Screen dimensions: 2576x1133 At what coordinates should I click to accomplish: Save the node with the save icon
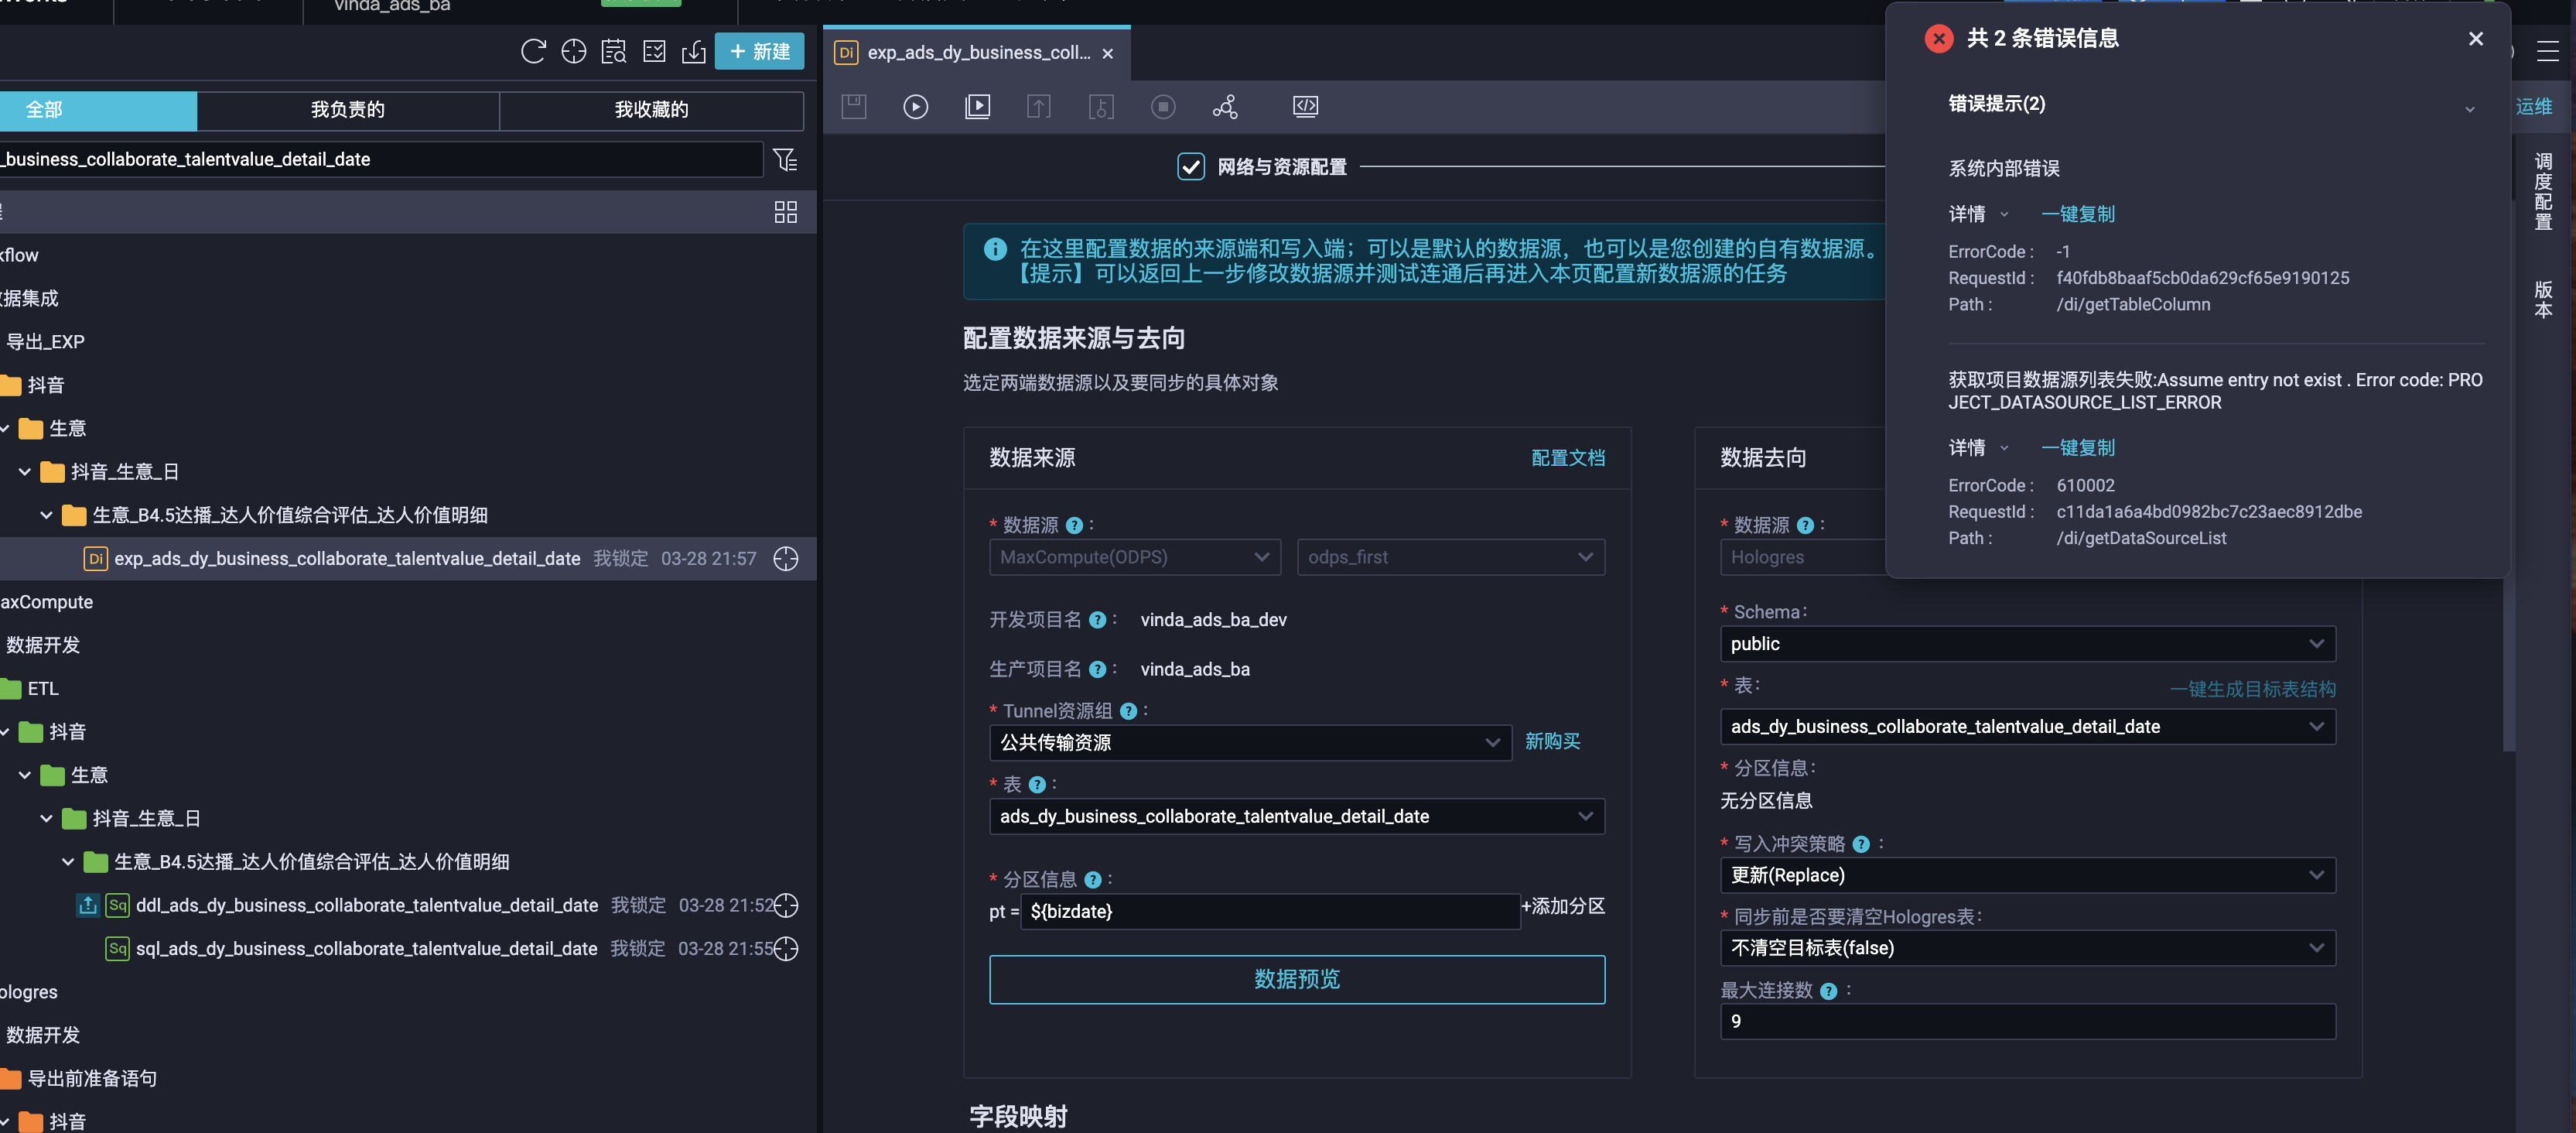(854, 106)
